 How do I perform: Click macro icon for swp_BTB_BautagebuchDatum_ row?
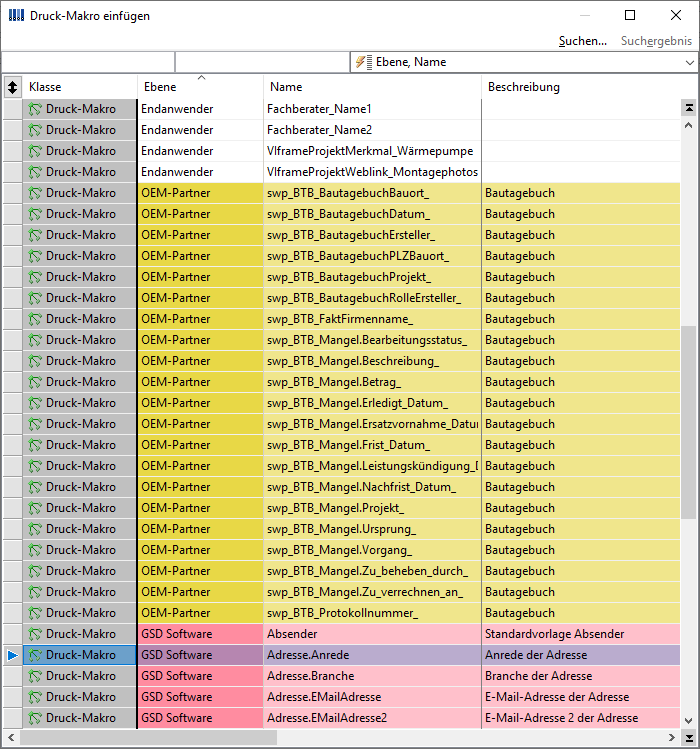[35, 214]
